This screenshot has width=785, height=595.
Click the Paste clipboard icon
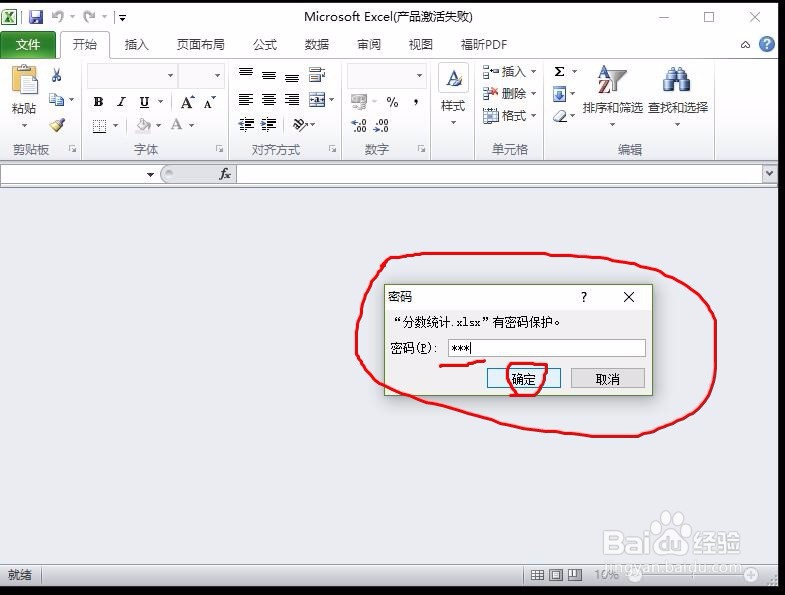[x=24, y=80]
